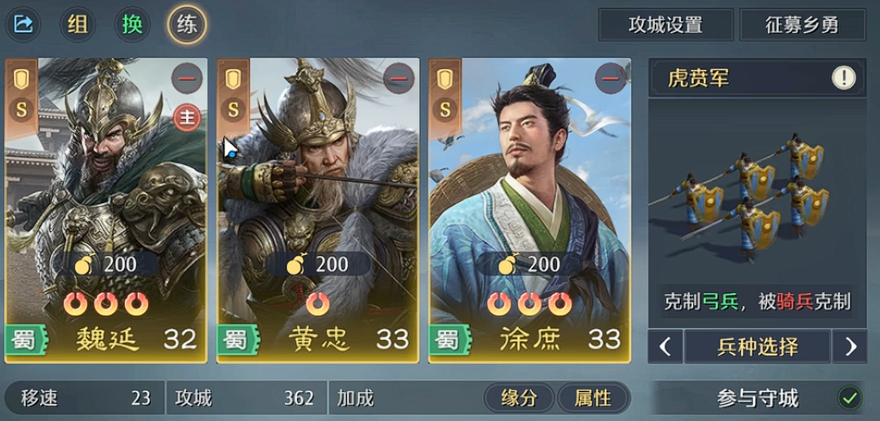Screen dimensions: 880x421
Task: Open the 组 group formation icon
Action: pos(77,24)
